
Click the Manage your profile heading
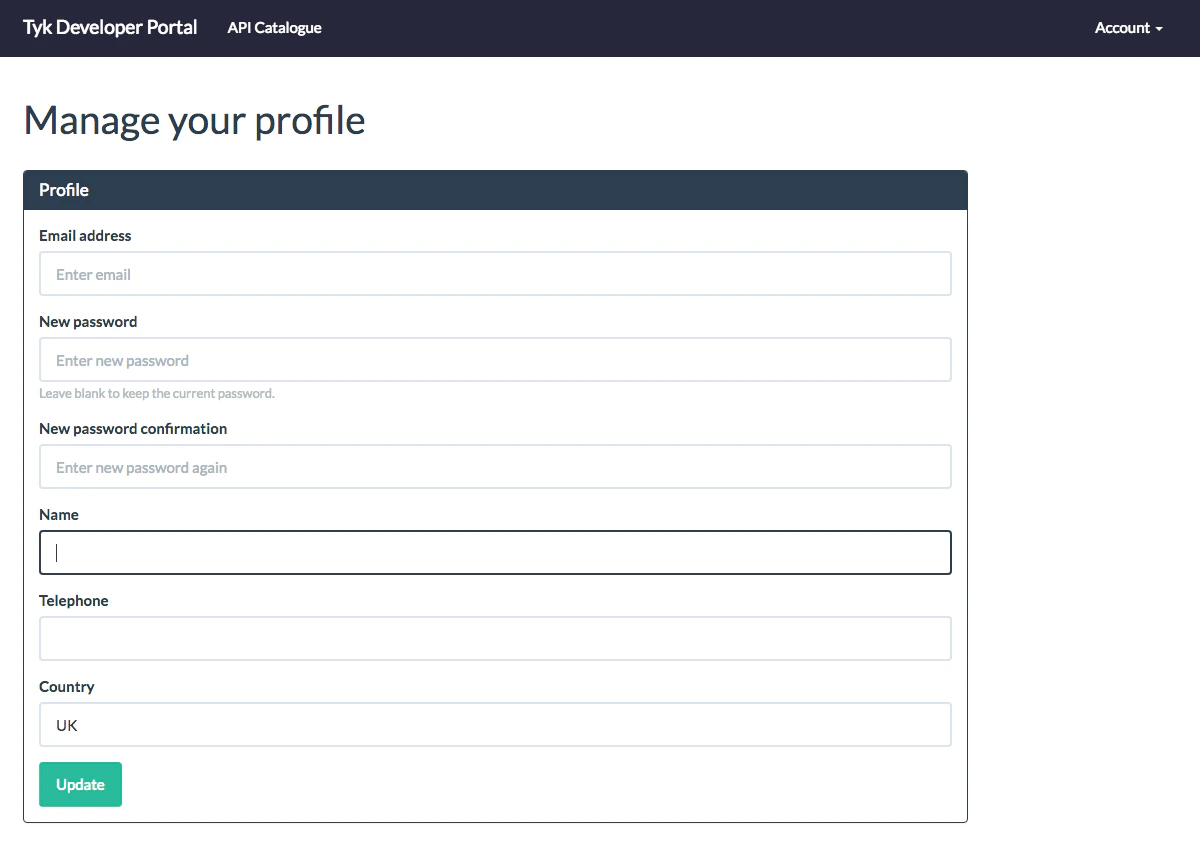click(x=194, y=120)
